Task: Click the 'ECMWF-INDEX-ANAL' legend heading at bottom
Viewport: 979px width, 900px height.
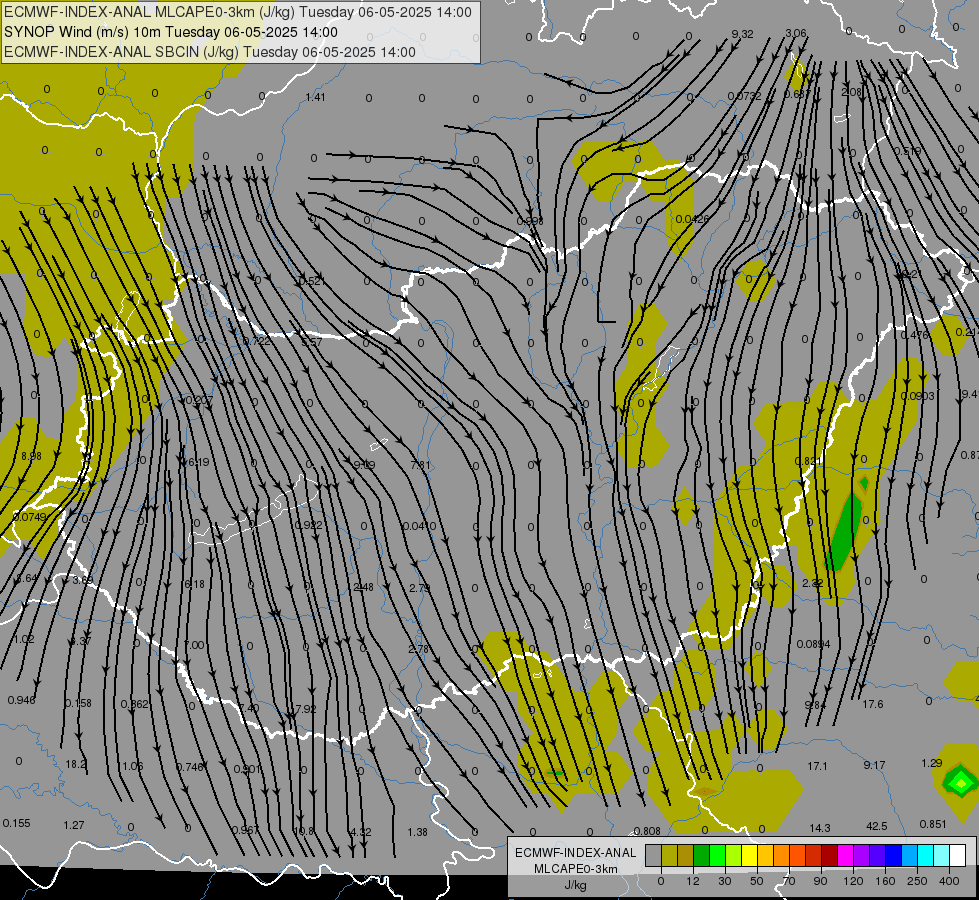Action: [x=575, y=853]
